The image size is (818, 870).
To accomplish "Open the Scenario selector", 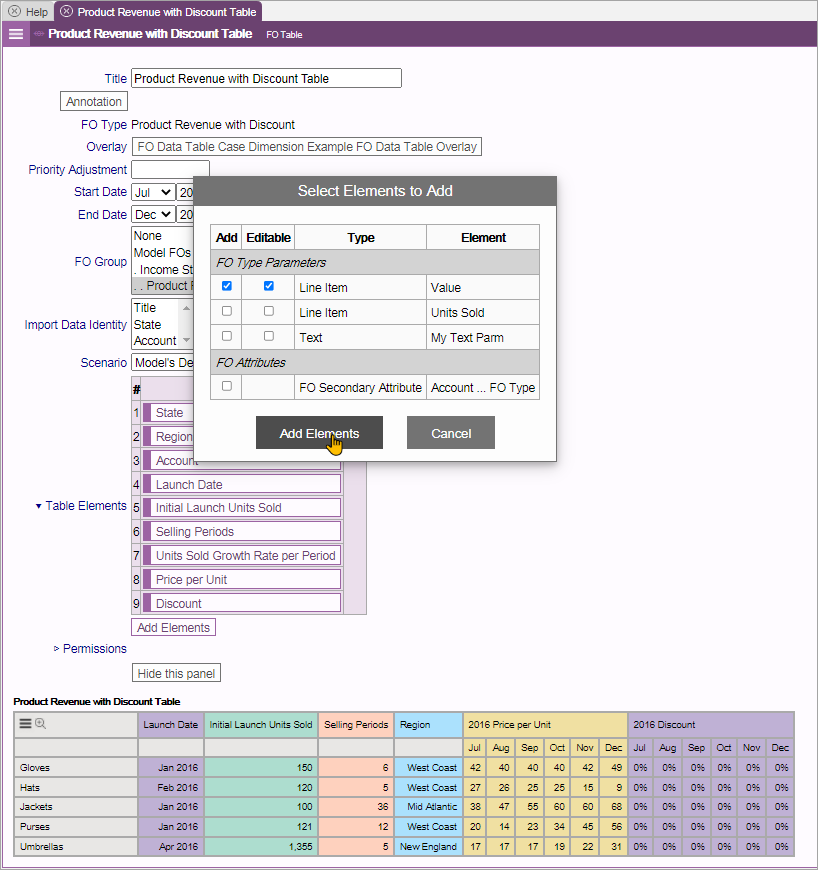I will pos(163,363).
